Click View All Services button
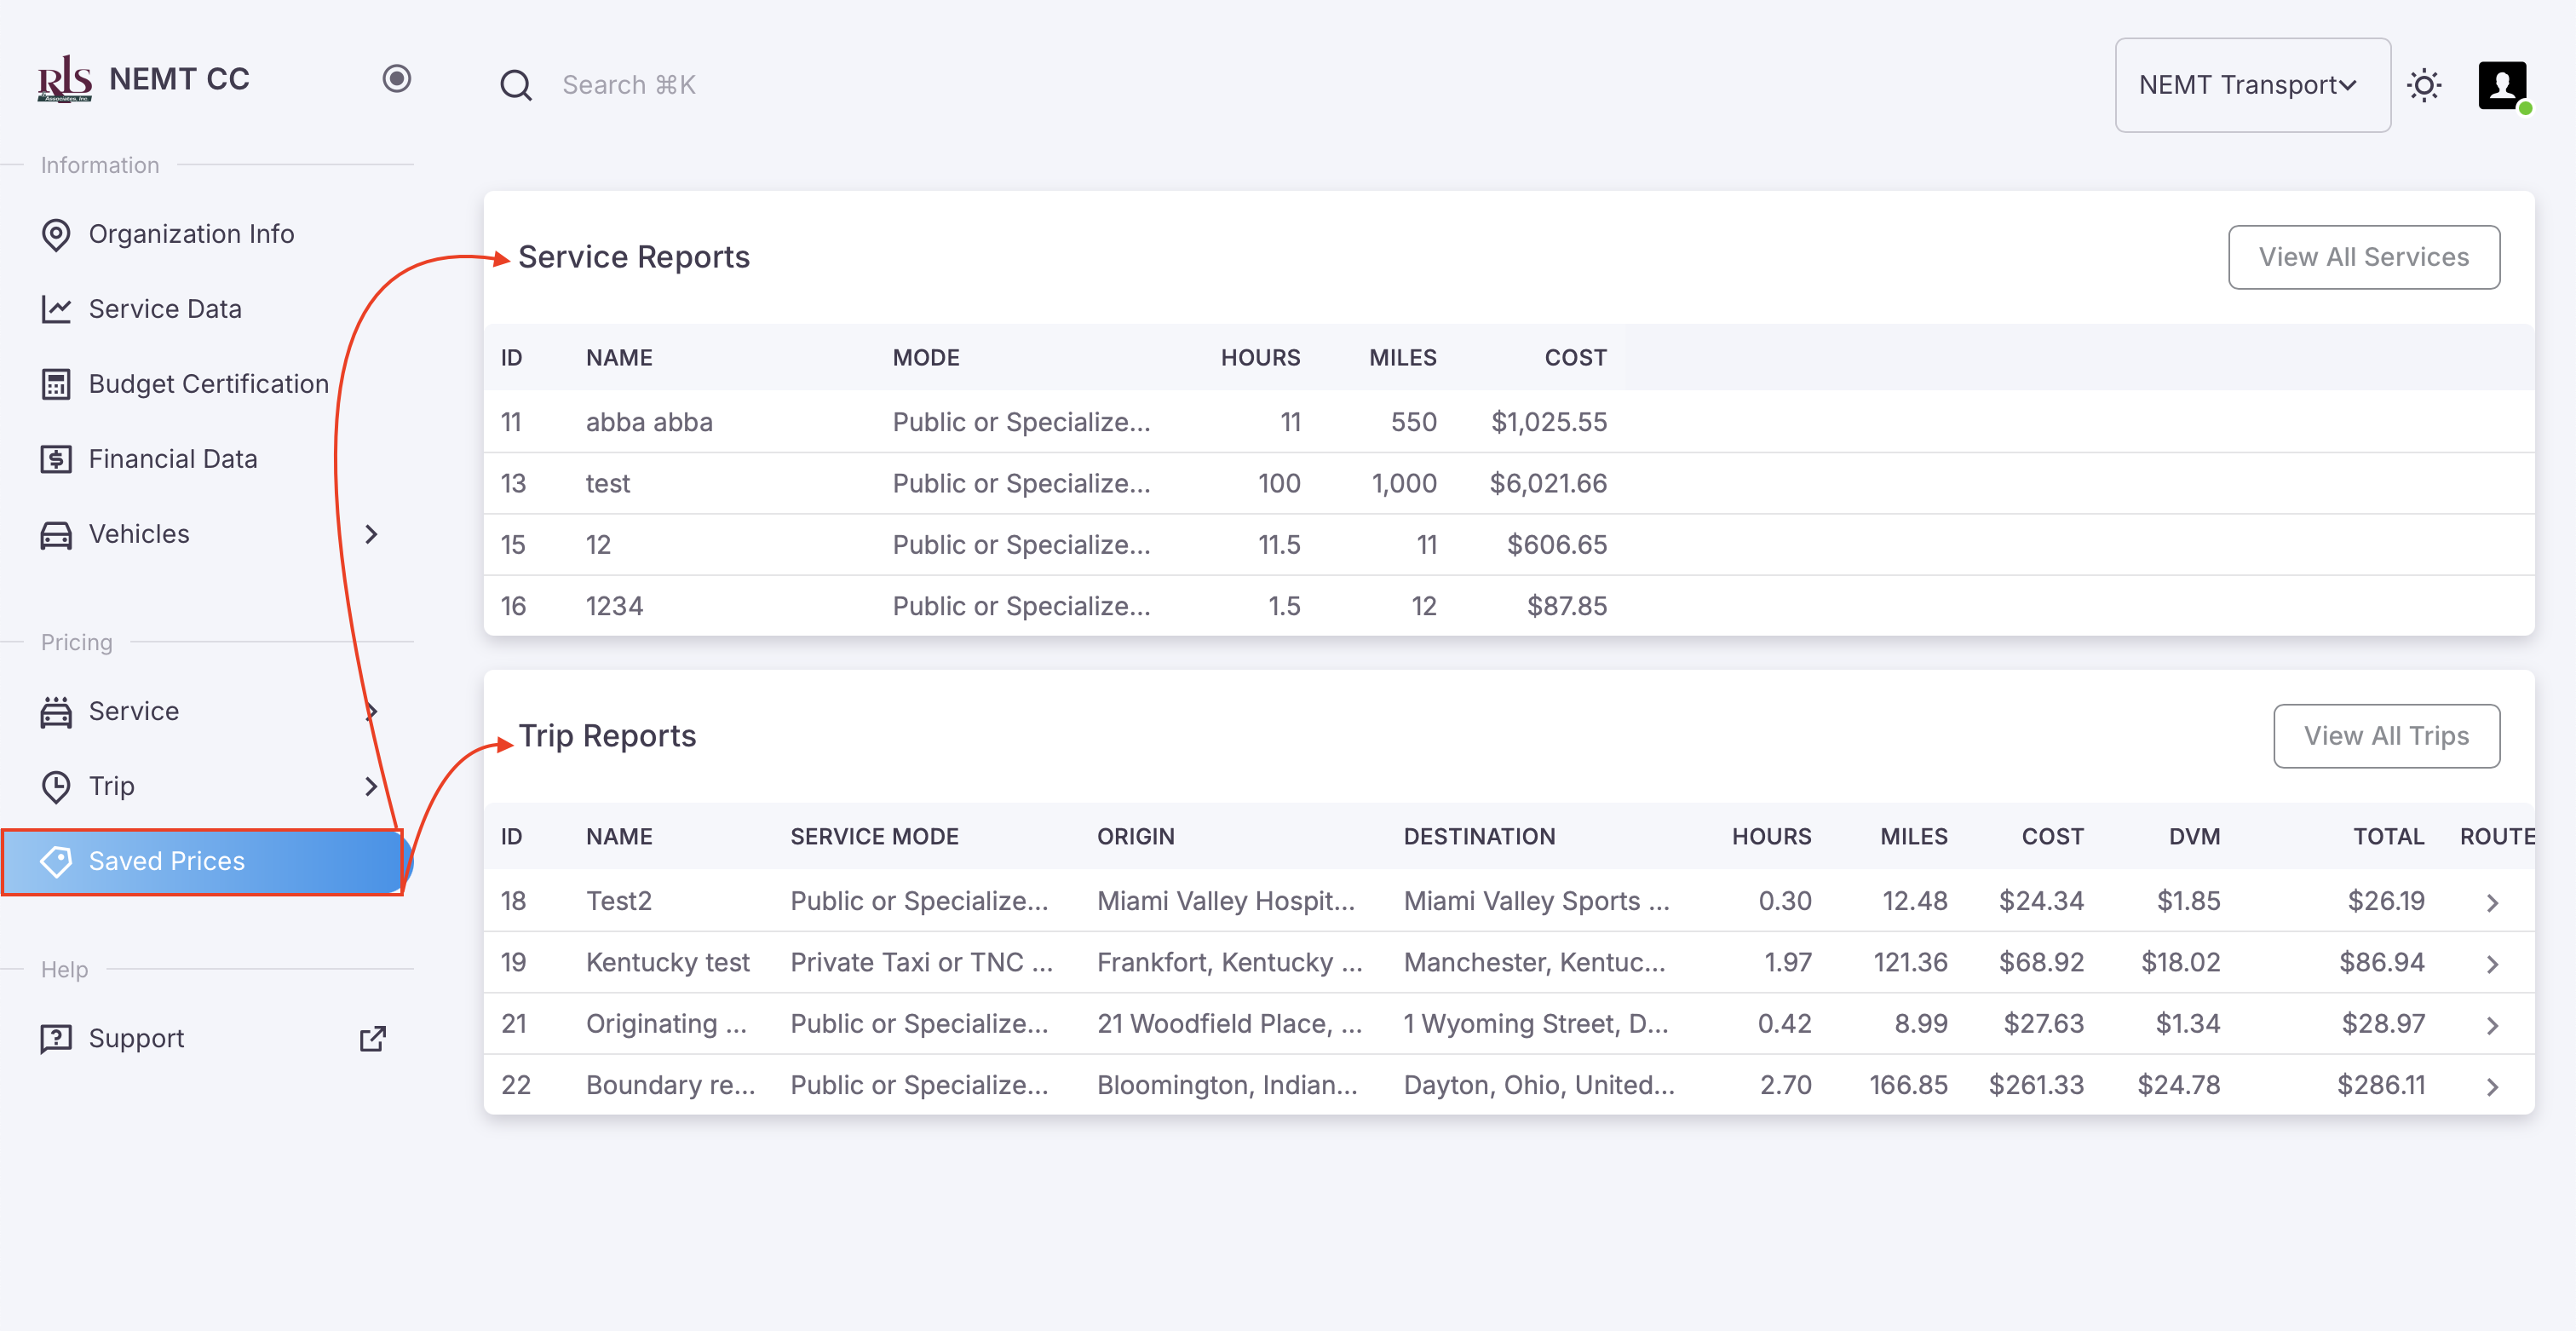2576x1331 pixels. tap(2363, 257)
